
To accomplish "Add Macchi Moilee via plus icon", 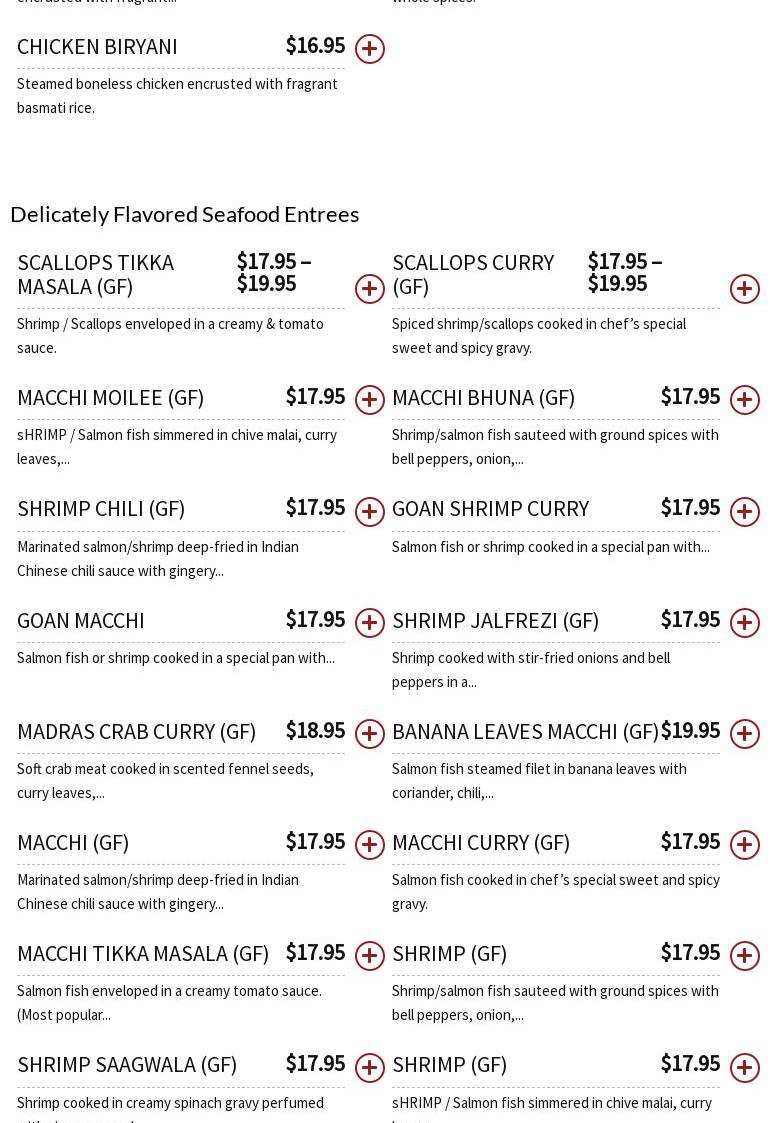I will [370, 400].
